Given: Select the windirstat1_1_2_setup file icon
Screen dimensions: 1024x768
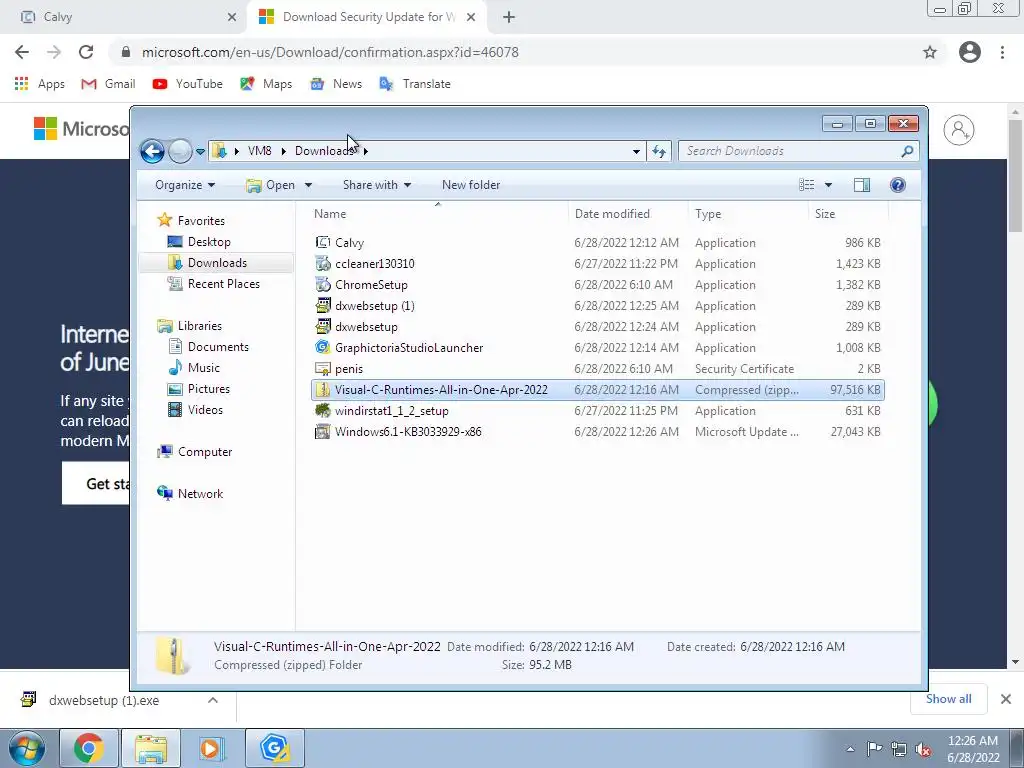Looking at the screenshot, I should 323,410.
